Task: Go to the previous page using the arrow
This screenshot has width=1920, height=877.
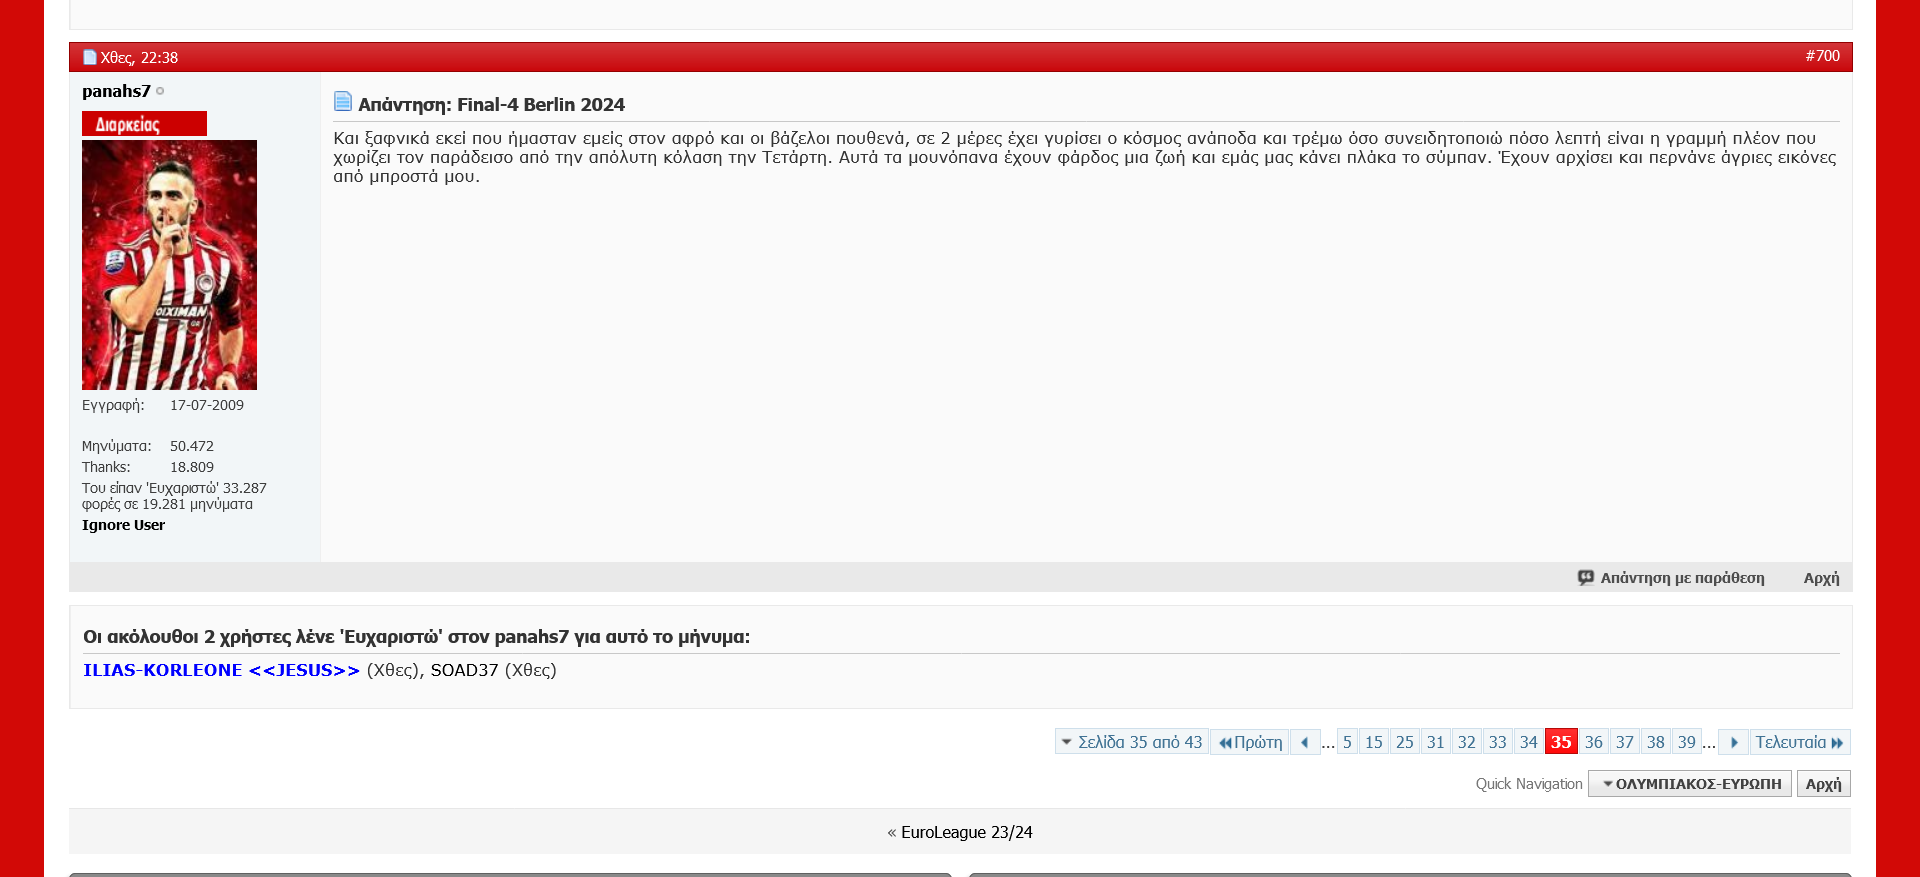Action: point(1305,742)
